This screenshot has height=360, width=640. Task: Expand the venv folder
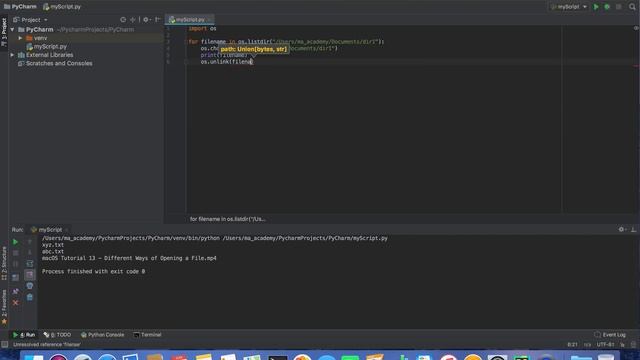click(x=20, y=38)
